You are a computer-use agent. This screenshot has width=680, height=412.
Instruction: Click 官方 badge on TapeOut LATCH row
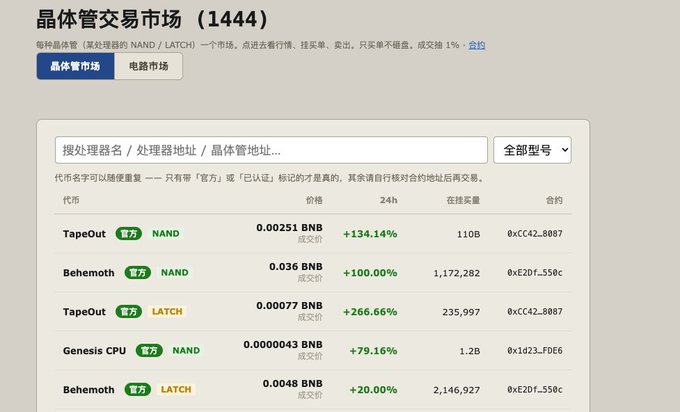(x=128, y=312)
